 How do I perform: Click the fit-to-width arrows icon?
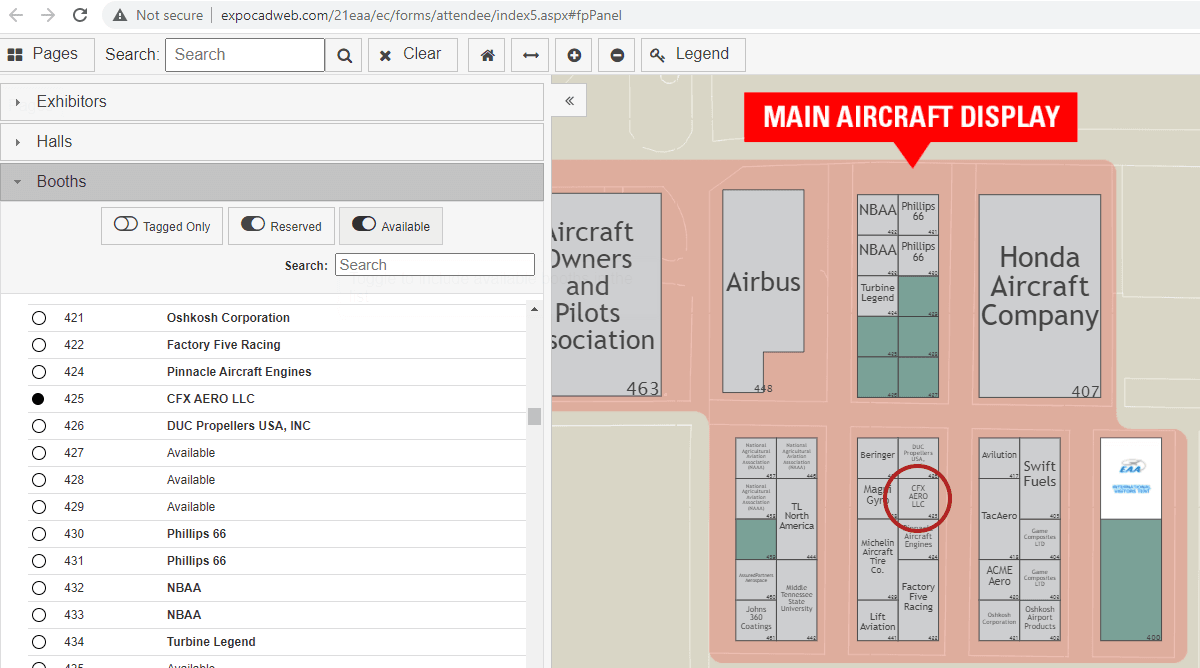coord(530,55)
